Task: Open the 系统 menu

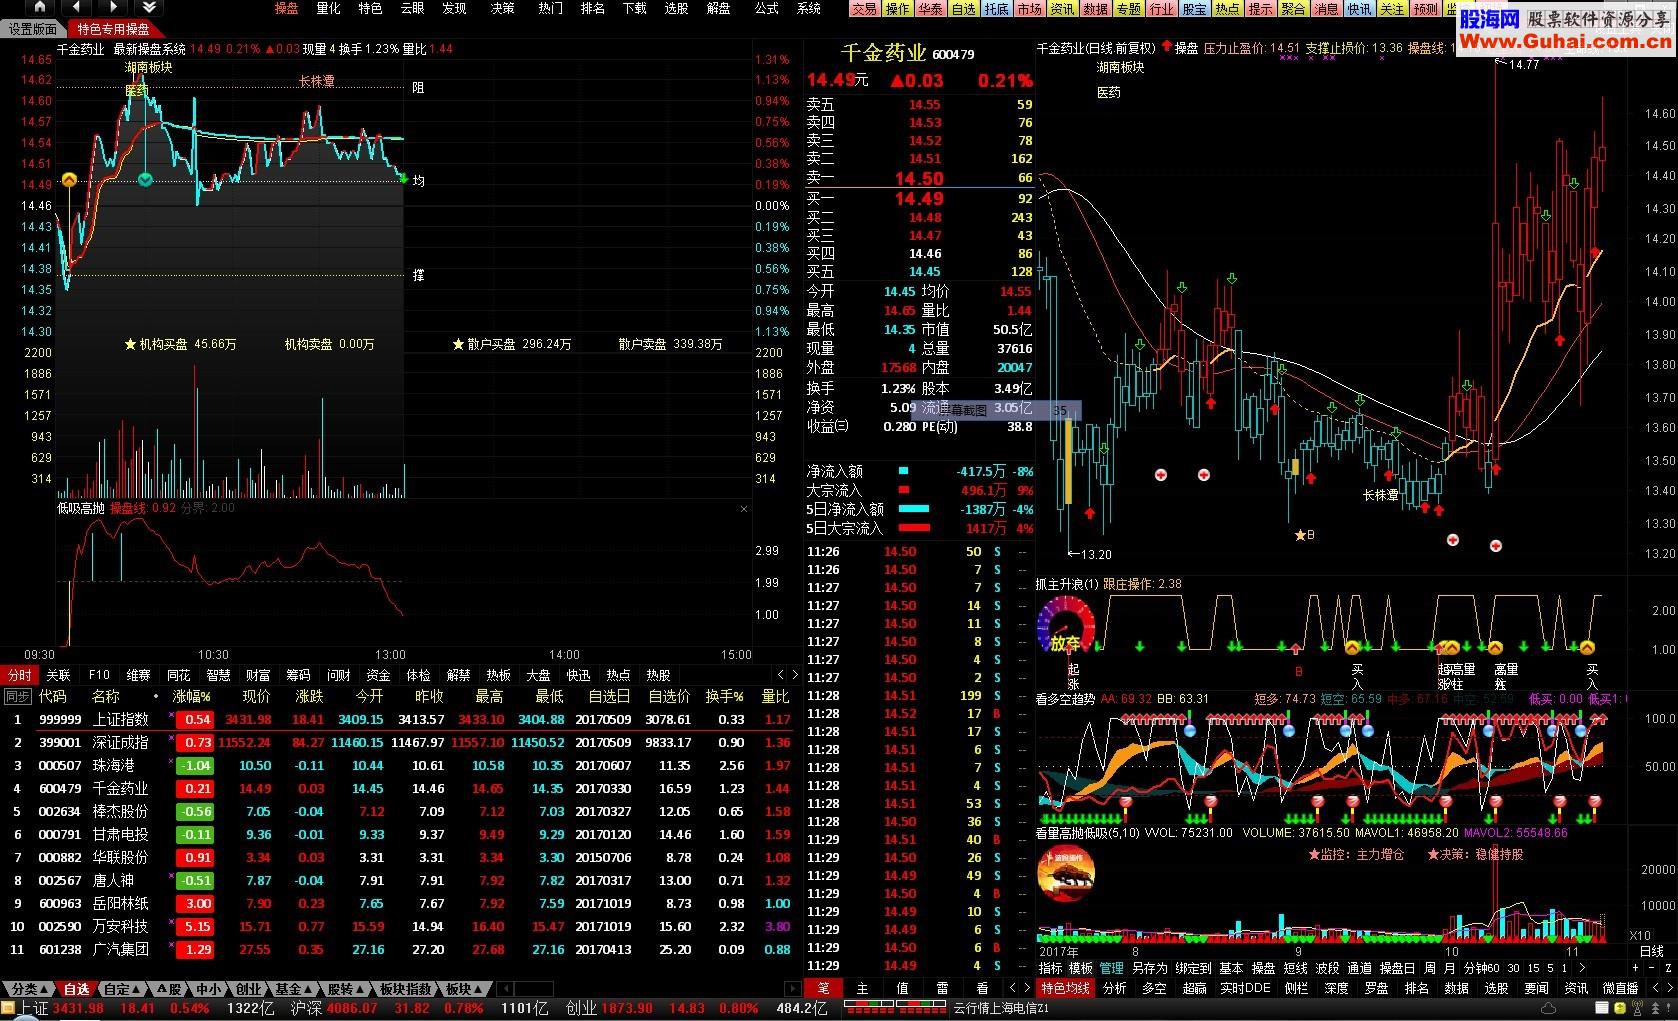Action: [x=809, y=8]
